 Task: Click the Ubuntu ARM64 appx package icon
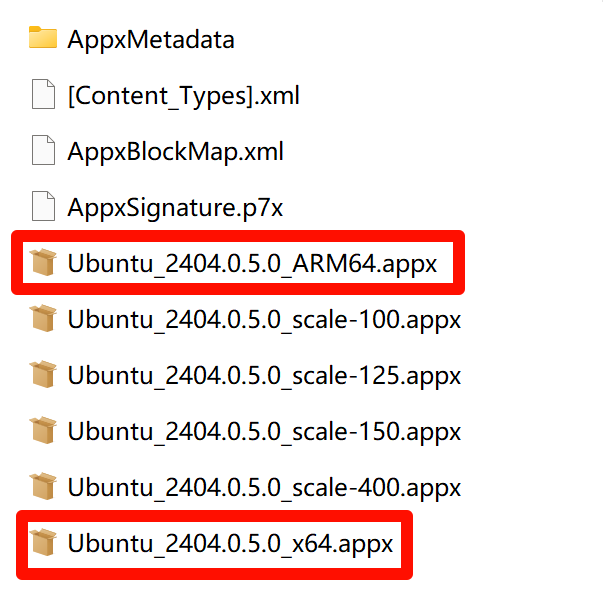pos(43,264)
